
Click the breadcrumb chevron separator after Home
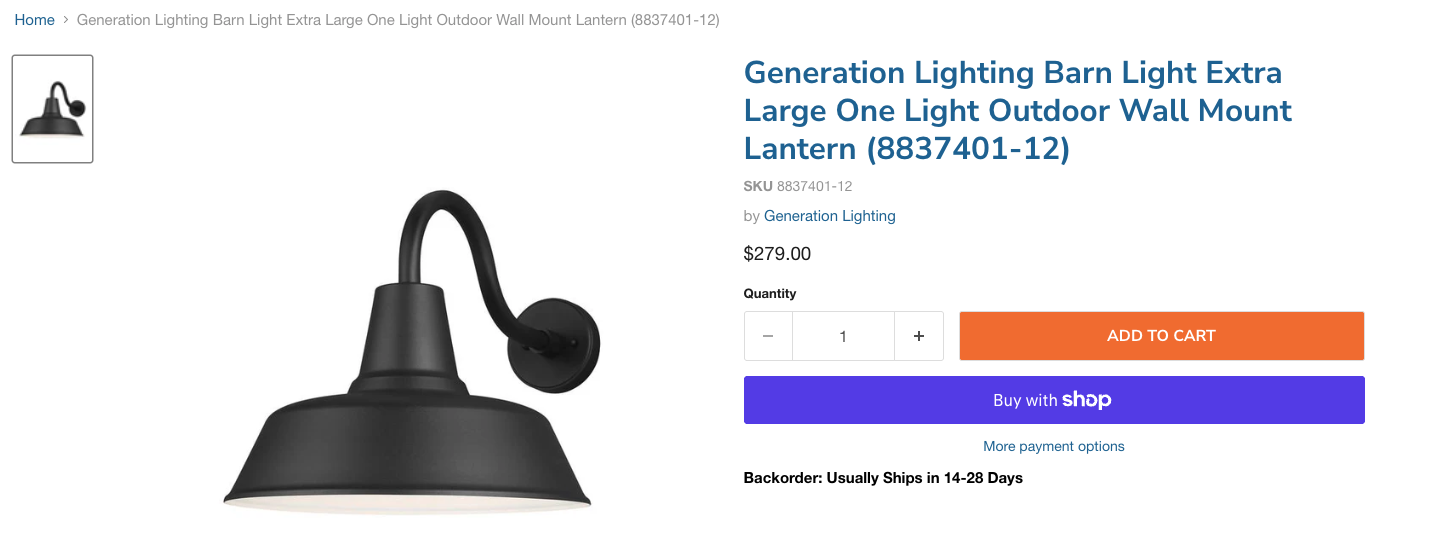pyautogui.click(x=66, y=20)
